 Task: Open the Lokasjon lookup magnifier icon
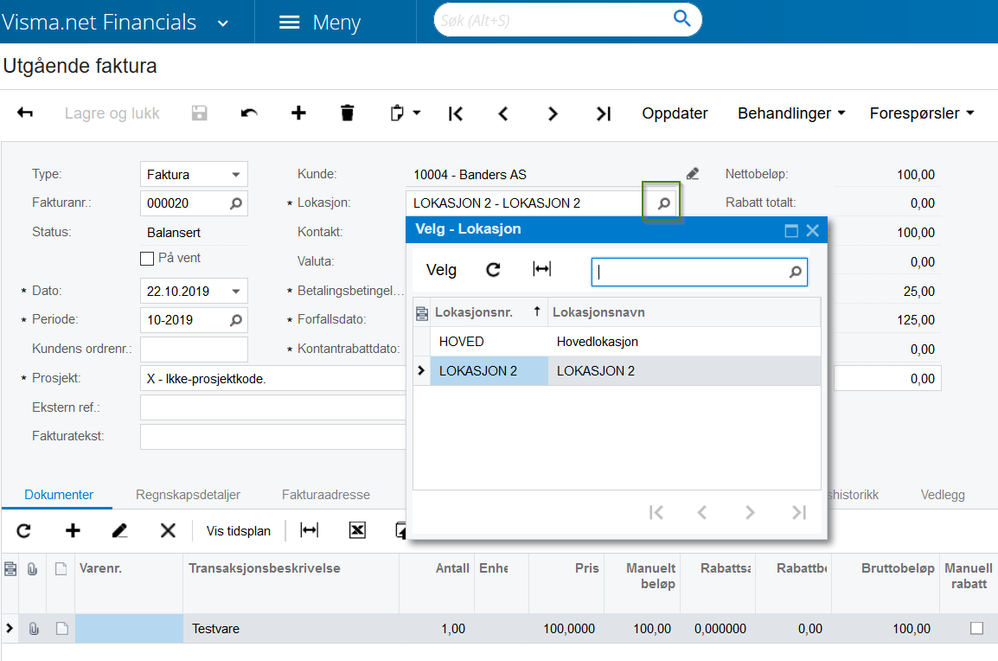click(x=662, y=203)
